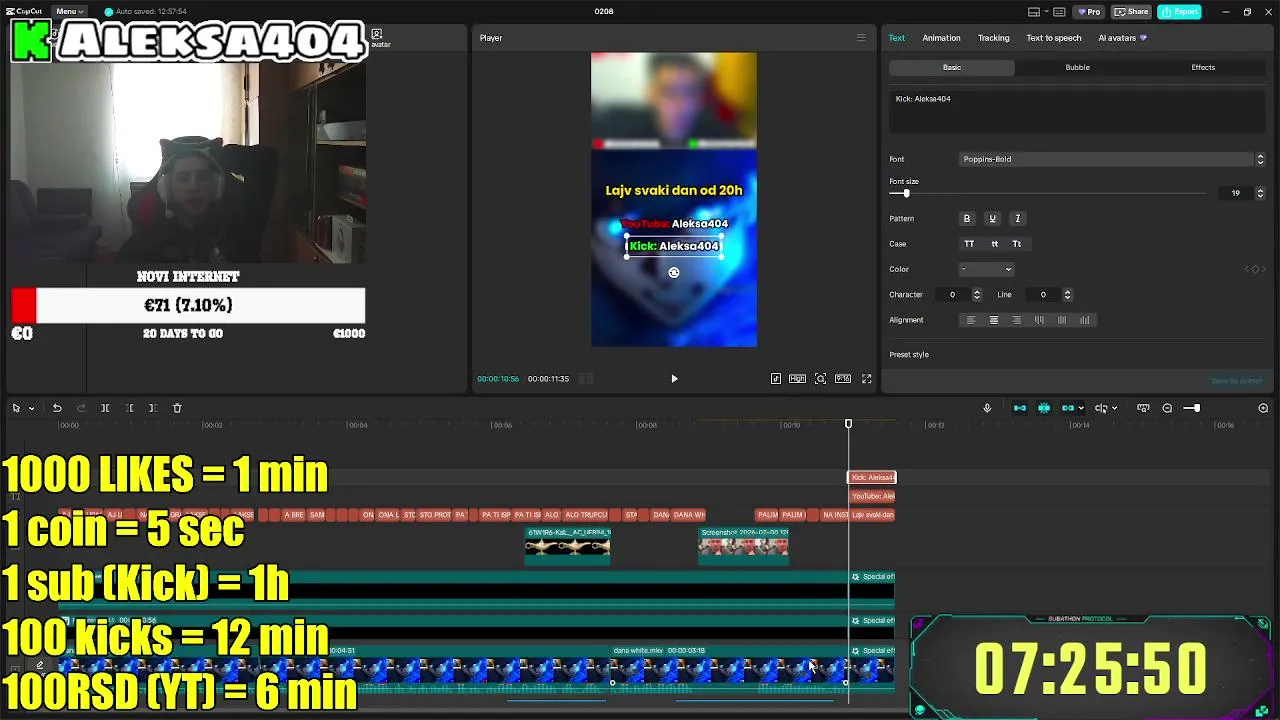Click the Line spacing stepper
This screenshot has width=1280, height=720.
(x=1067, y=295)
